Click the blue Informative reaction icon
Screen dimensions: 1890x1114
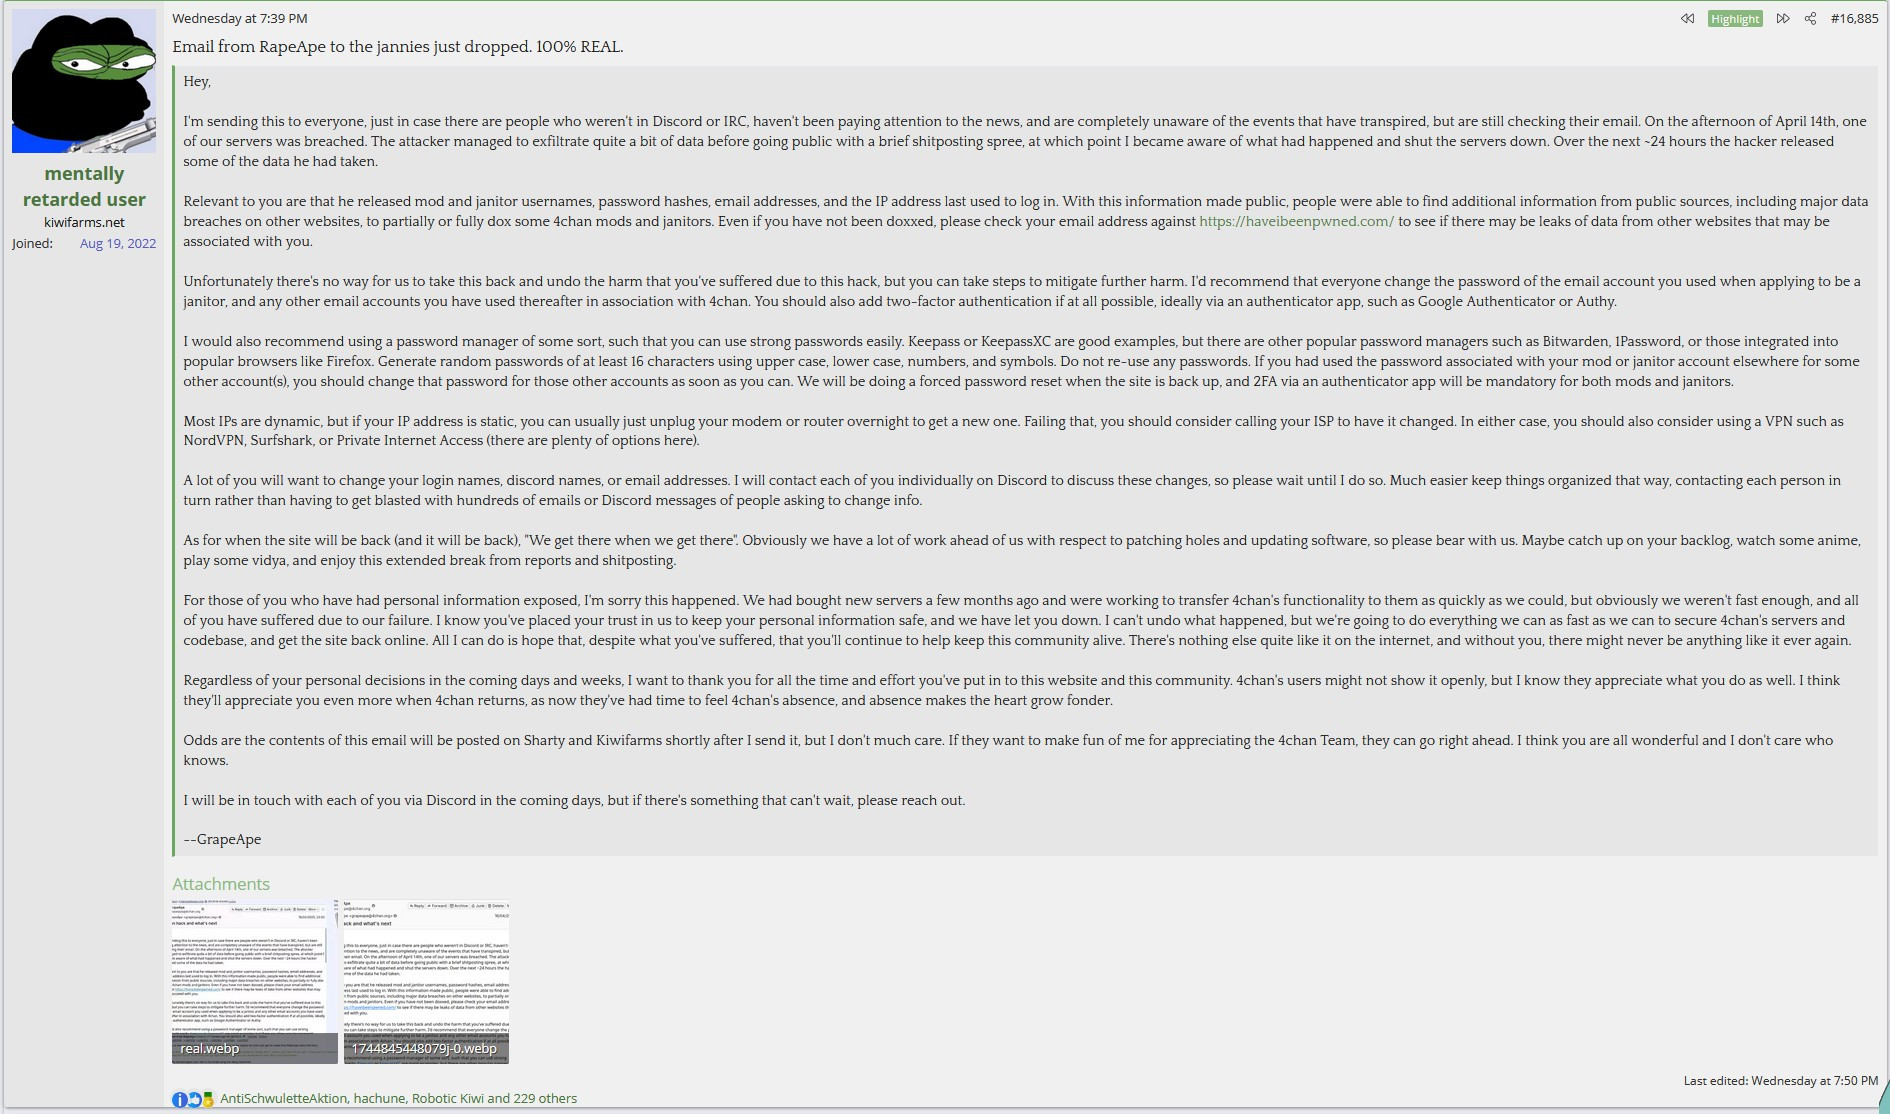tap(179, 1099)
